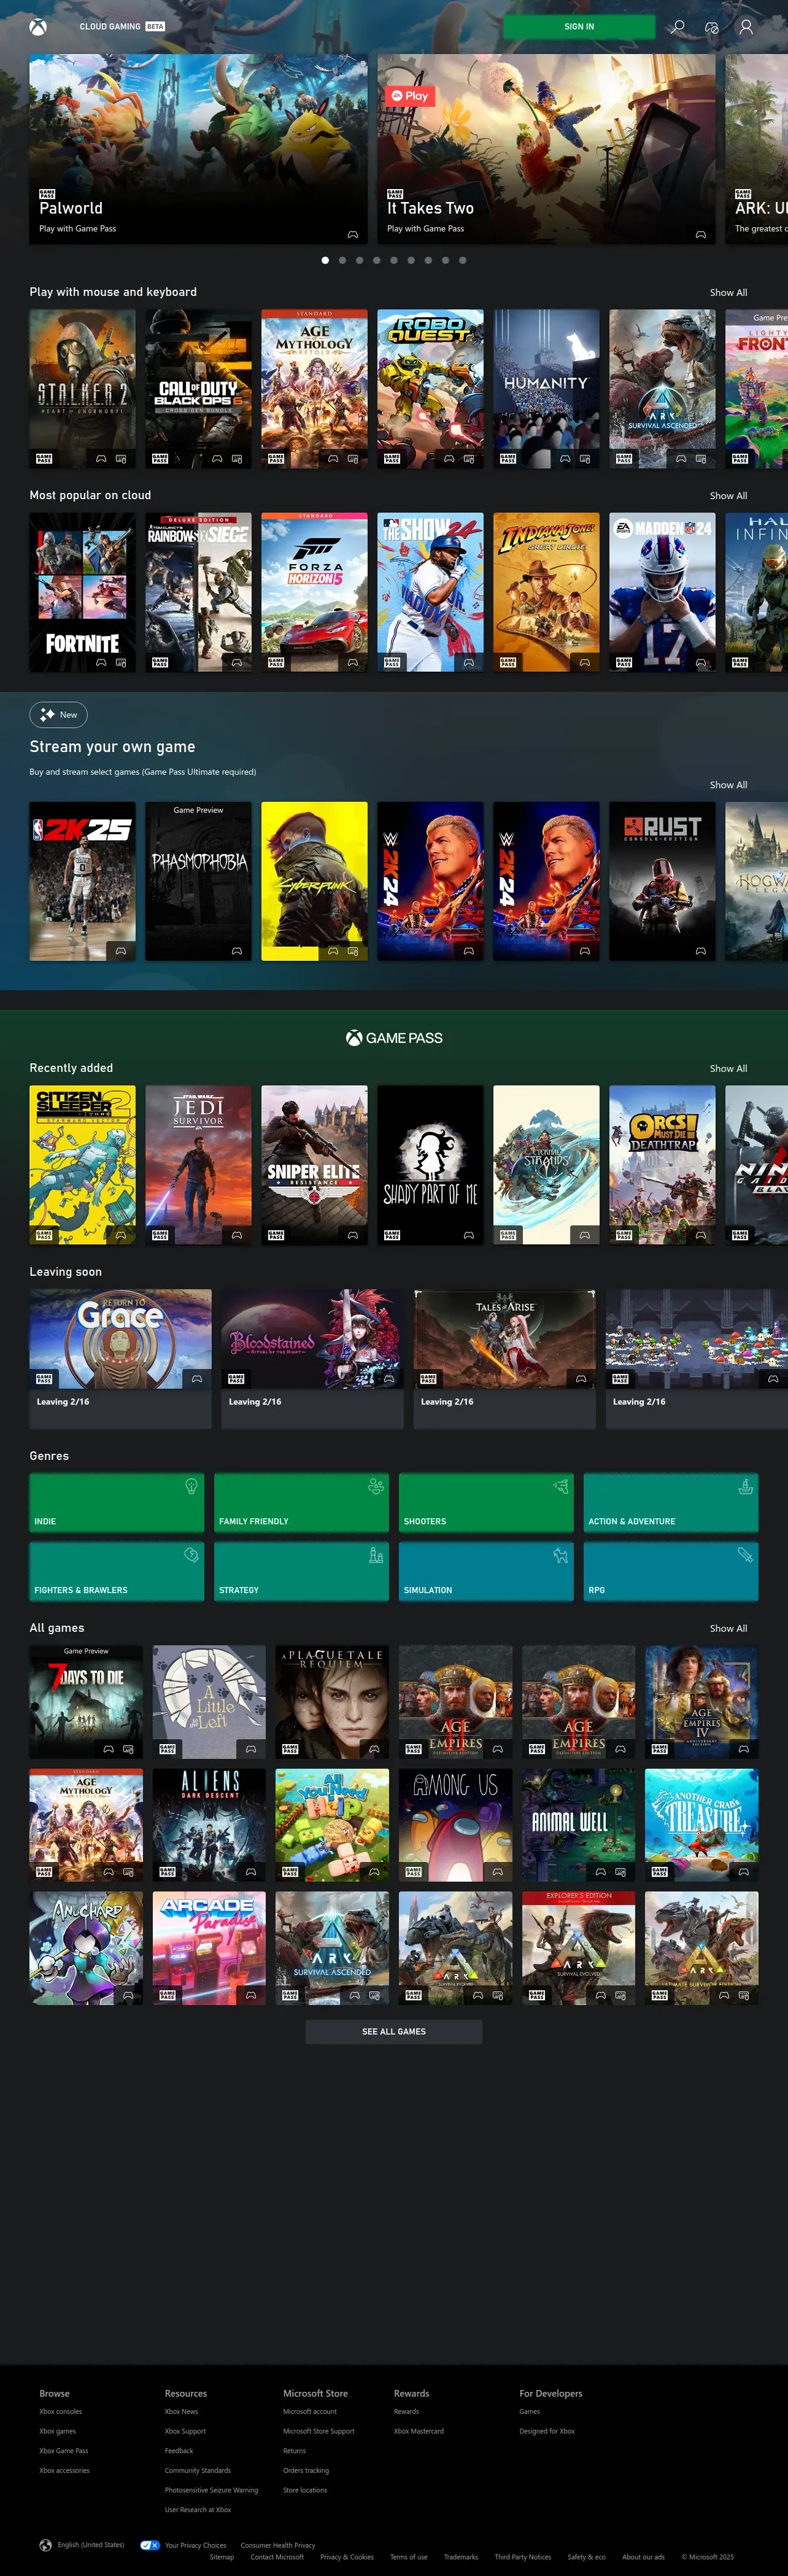Open the Animal Well game tile

[579, 1825]
